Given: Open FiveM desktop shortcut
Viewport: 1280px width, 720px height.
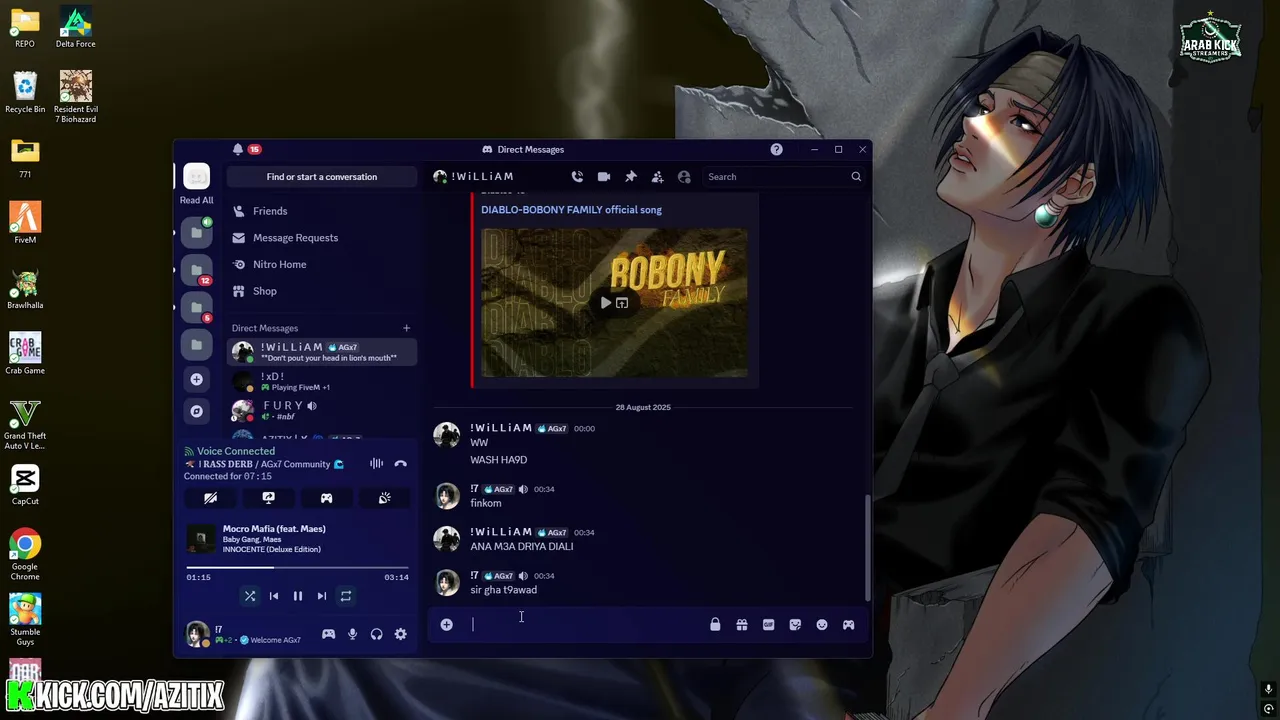Looking at the screenshot, I should coord(25,223).
